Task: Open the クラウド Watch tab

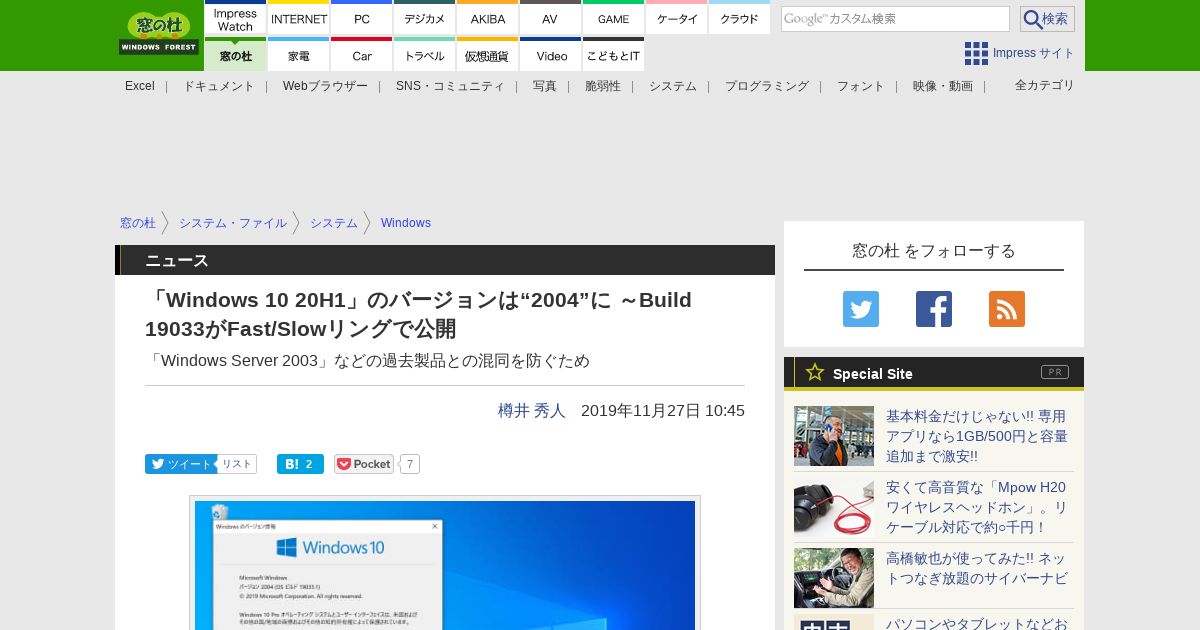Action: (739, 19)
